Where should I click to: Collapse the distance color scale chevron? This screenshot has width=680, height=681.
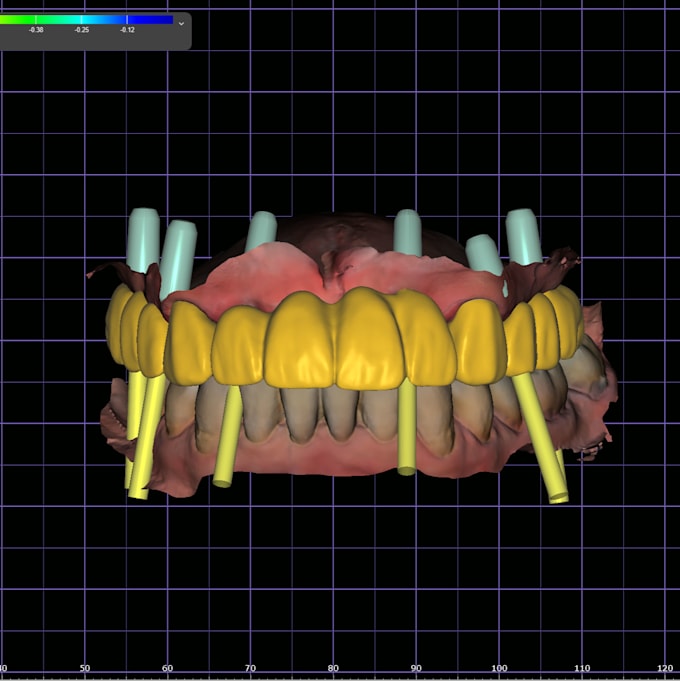182,23
